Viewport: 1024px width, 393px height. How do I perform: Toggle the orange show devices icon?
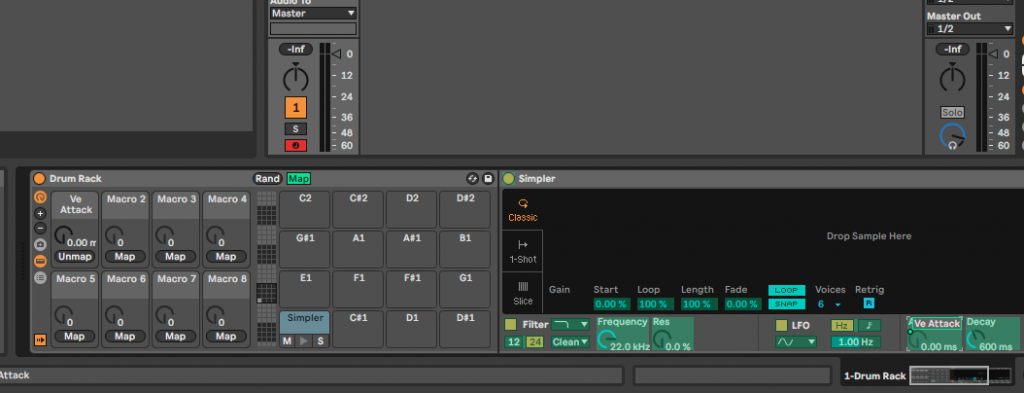pos(40,340)
